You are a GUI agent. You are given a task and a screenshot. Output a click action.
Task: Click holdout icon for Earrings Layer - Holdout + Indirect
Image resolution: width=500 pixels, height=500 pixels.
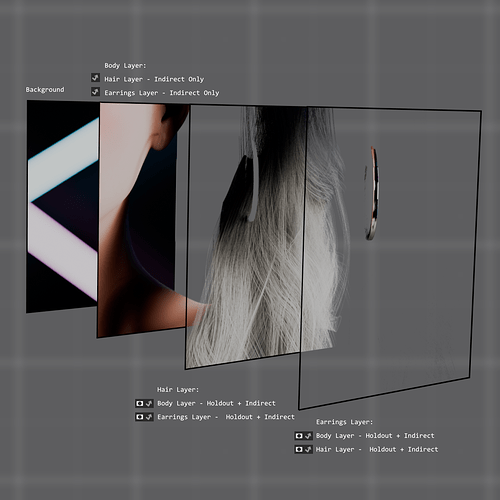click(x=140, y=417)
